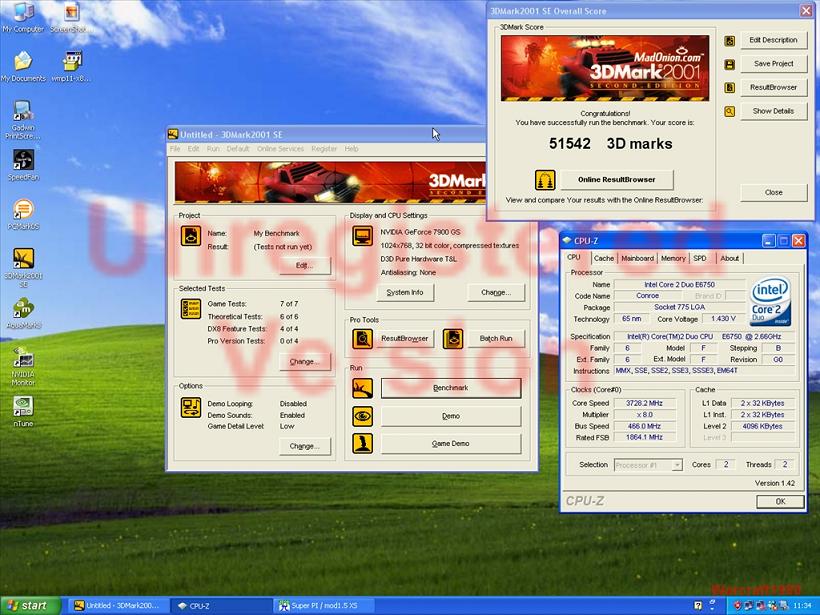Open the Windows Start menu
Viewport: 820px width, 615px height.
coord(30,606)
